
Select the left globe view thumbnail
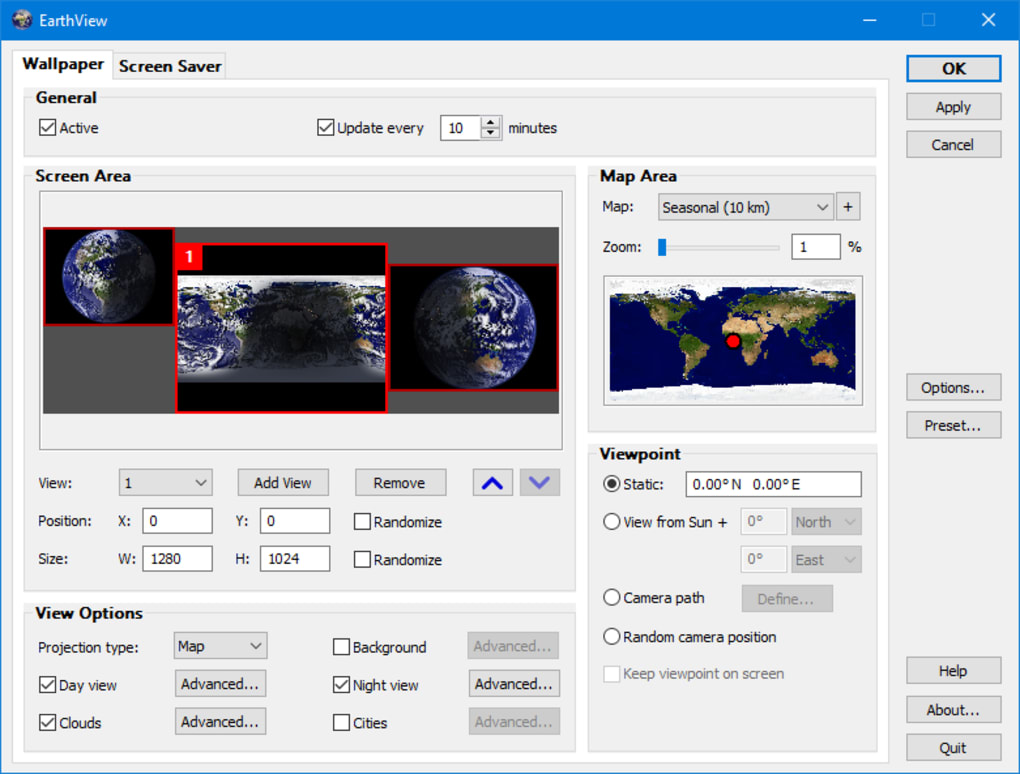(x=109, y=276)
